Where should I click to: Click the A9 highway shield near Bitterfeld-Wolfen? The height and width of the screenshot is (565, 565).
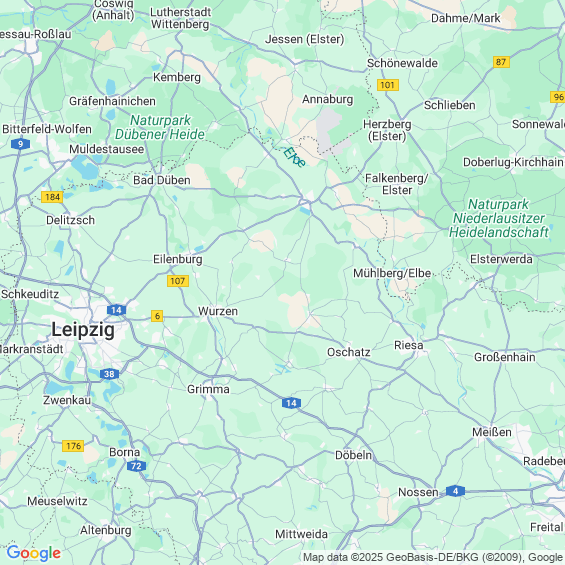pos(20,144)
